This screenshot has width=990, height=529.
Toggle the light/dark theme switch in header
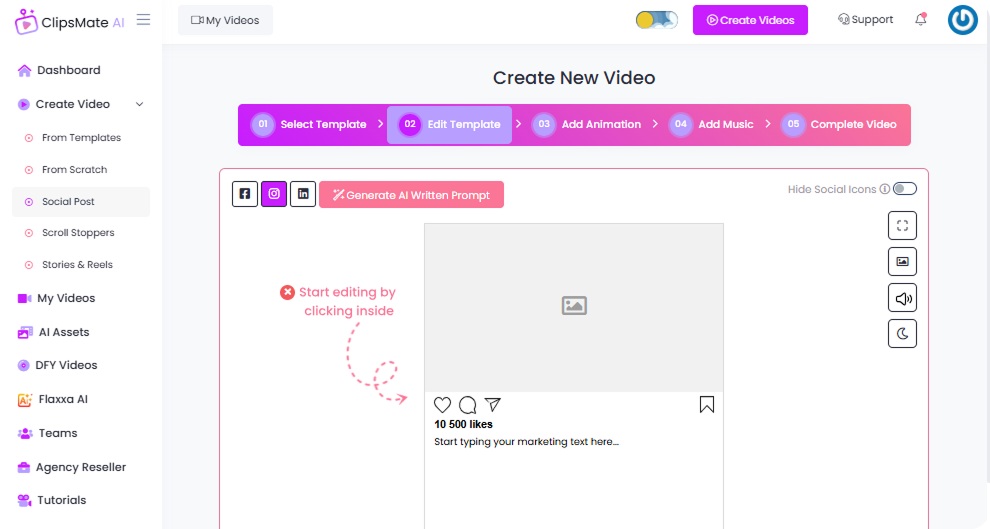656,20
